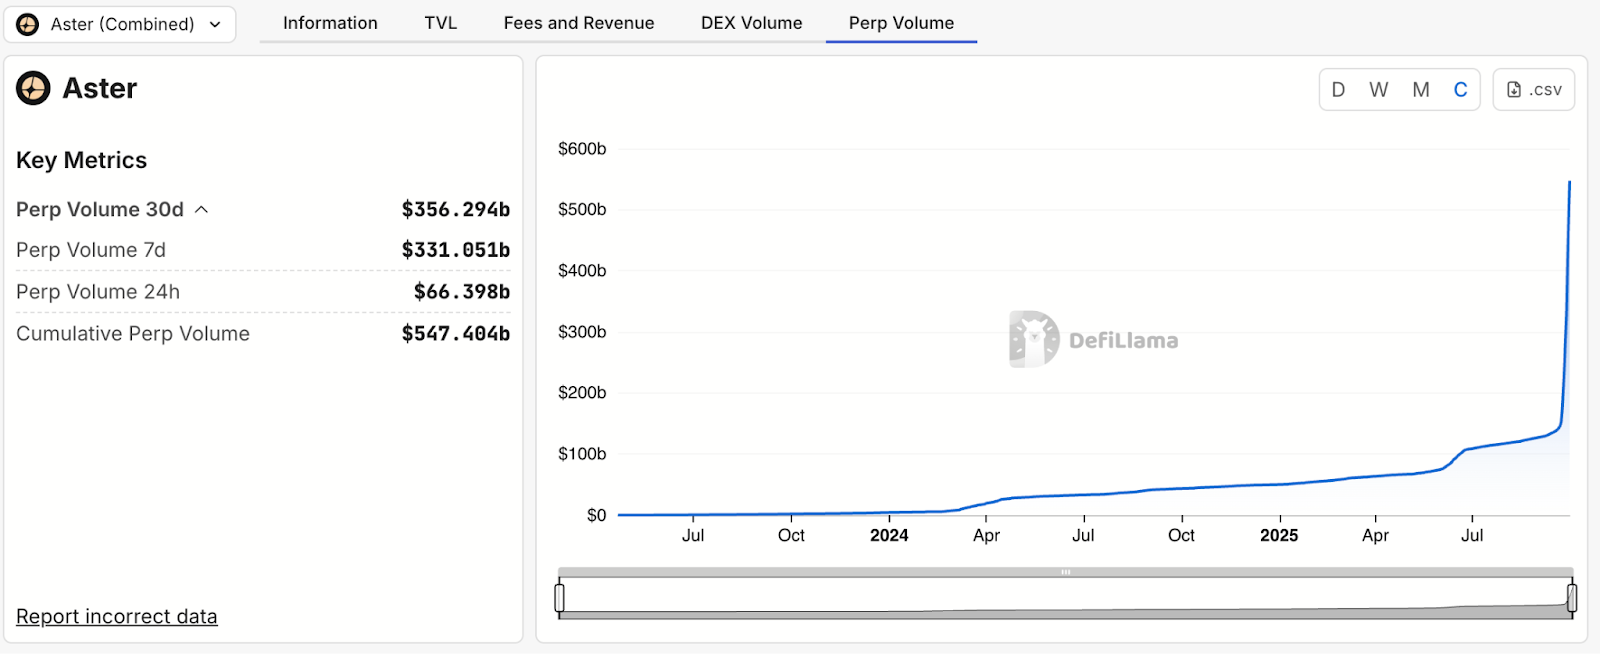Switch chart to Daily interval
1600x654 pixels.
(1338, 90)
